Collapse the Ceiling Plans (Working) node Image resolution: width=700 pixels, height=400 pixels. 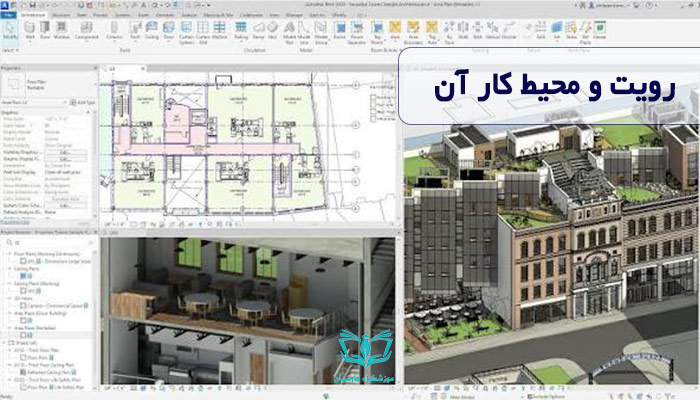[x=10, y=283]
